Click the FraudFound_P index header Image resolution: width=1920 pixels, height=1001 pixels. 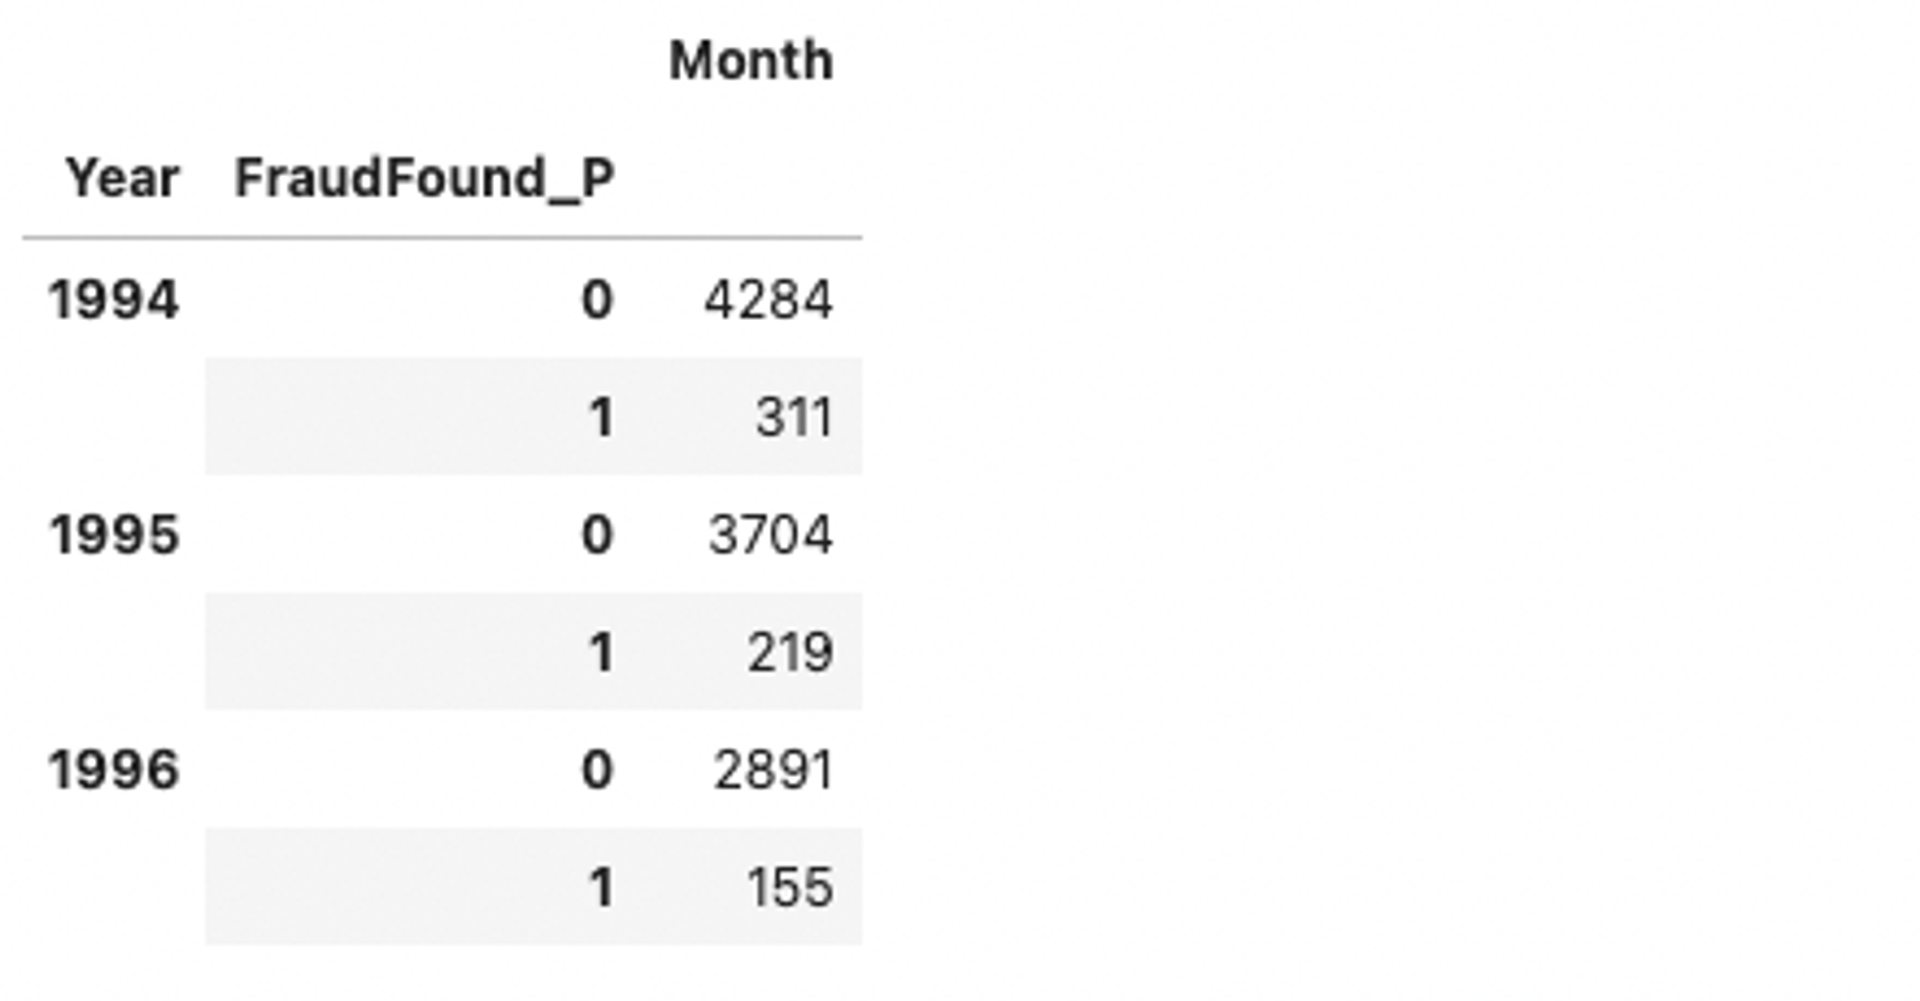tap(424, 180)
